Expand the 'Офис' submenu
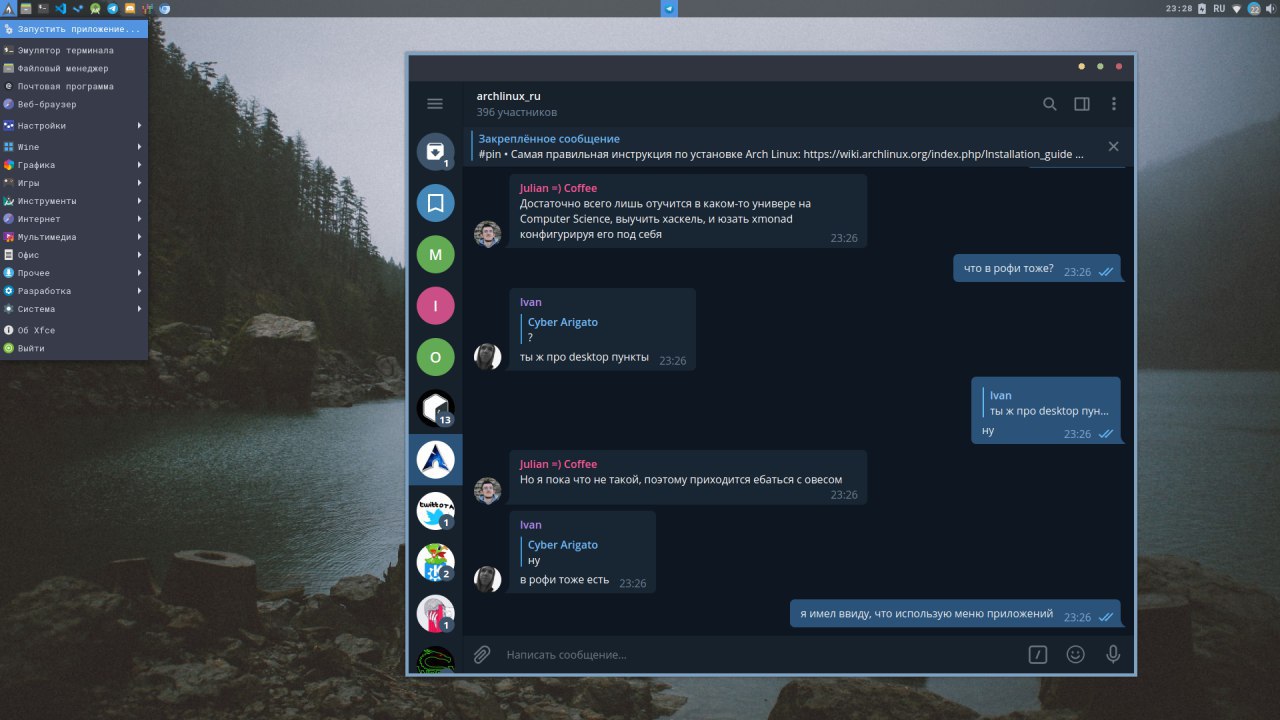The height and width of the screenshot is (720, 1280). [x=74, y=255]
